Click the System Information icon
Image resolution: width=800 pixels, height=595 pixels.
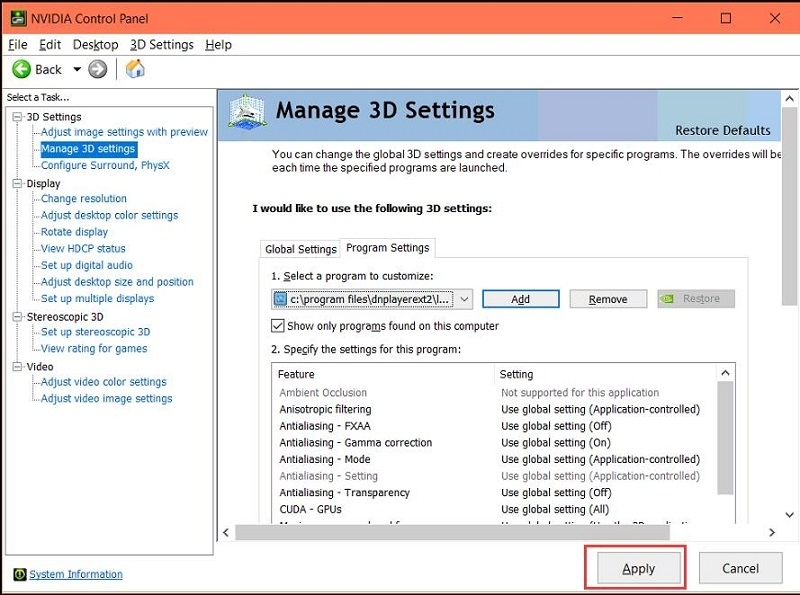click(x=19, y=574)
